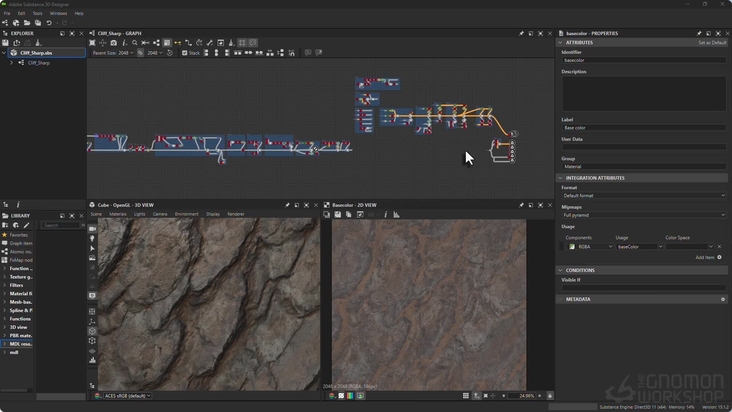This screenshot has width=732, height=412.
Task: Click the Set as Default button
Action: [x=712, y=42]
